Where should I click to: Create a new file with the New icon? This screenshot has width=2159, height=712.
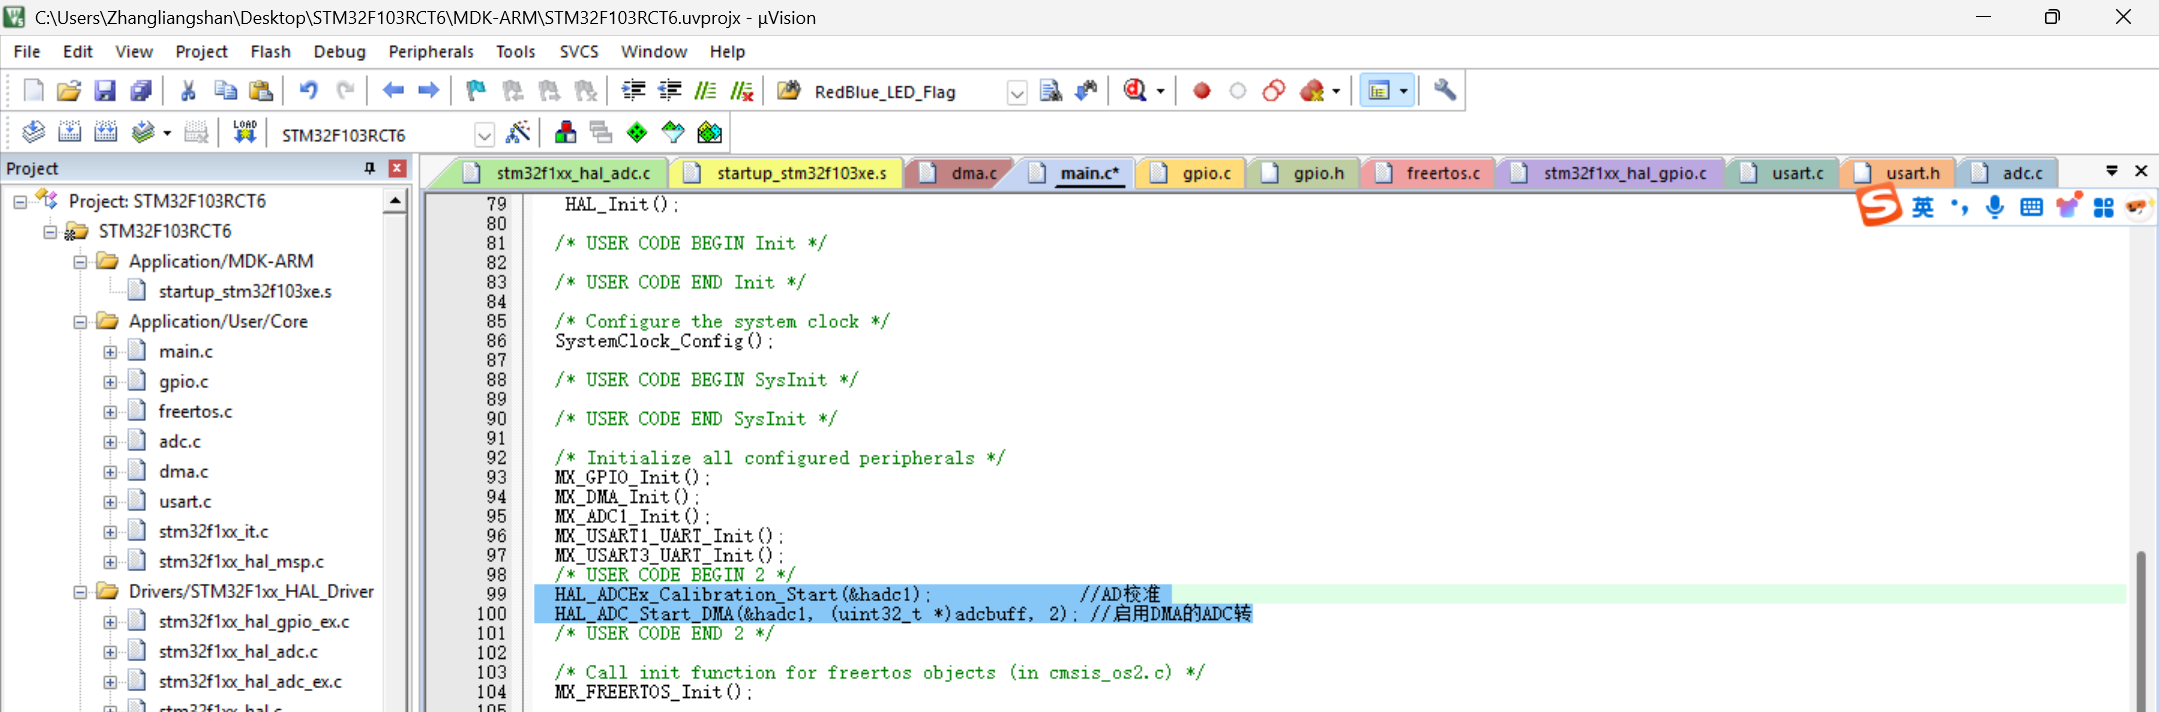click(x=33, y=91)
